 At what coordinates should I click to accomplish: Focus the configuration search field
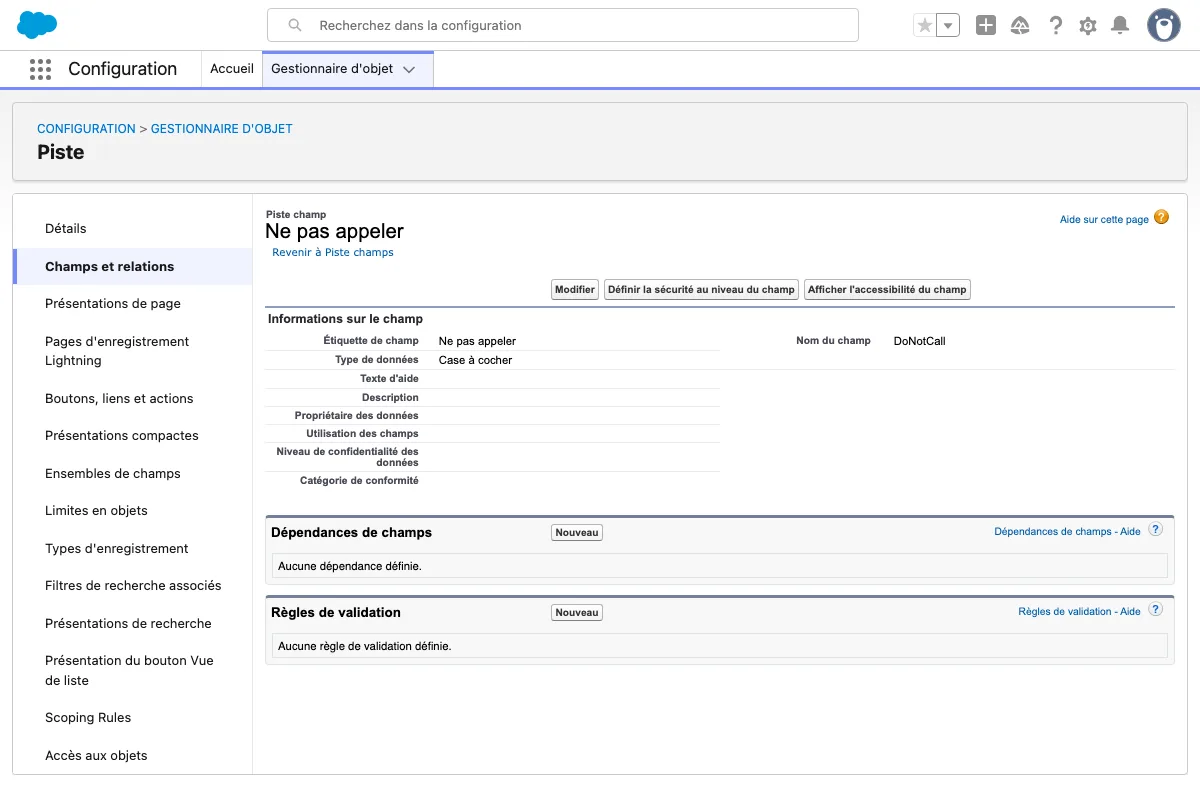tap(563, 25)
